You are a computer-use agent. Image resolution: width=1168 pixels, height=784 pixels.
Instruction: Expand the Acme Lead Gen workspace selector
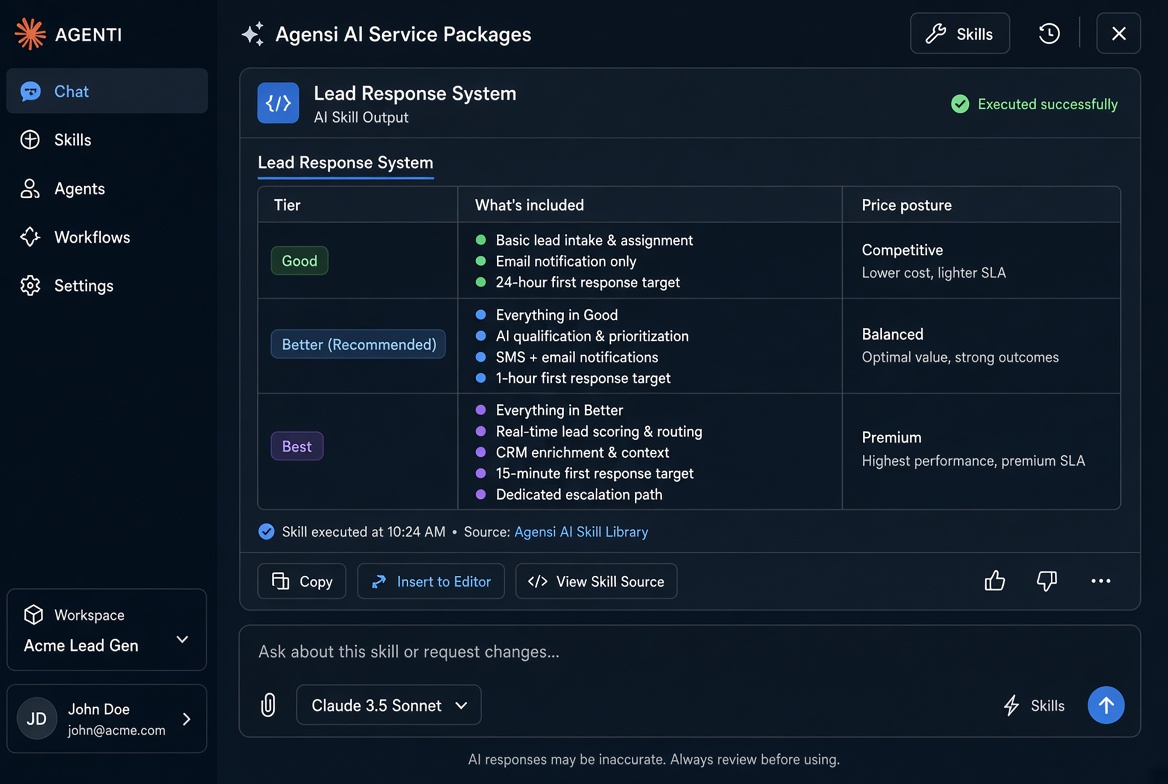click(x=107, y=630)
